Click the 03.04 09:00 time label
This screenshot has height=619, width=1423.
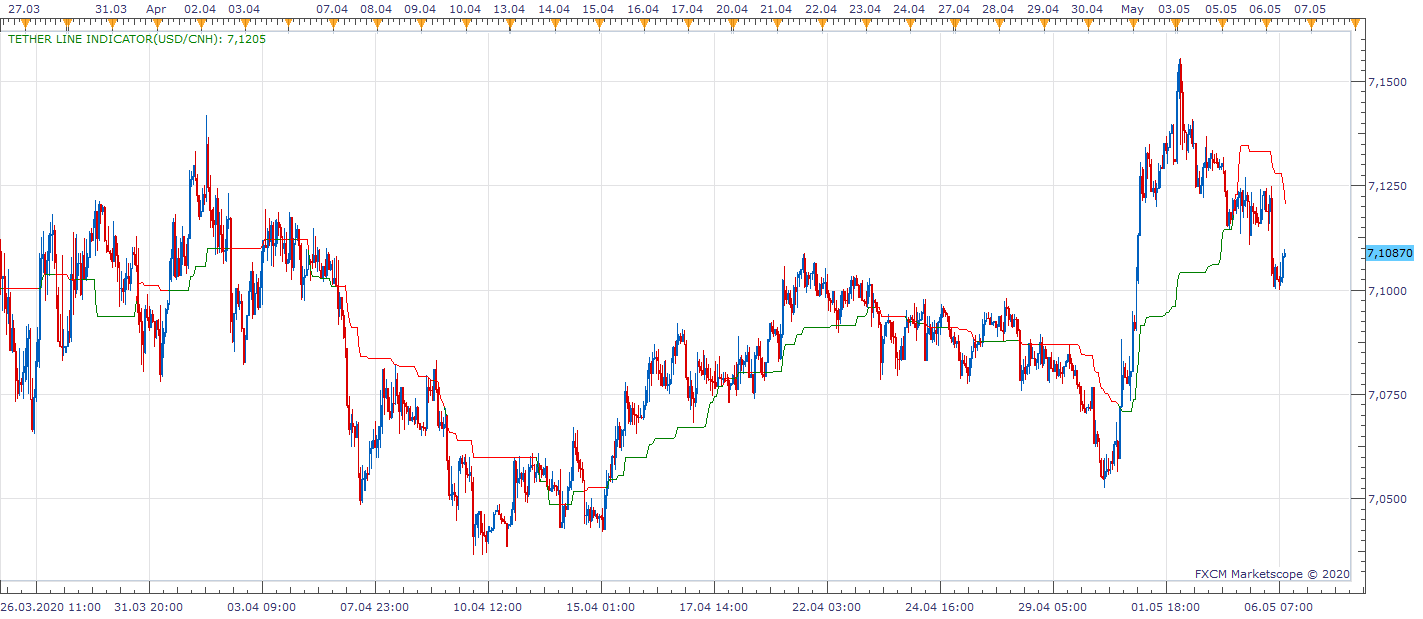point(261,606)
